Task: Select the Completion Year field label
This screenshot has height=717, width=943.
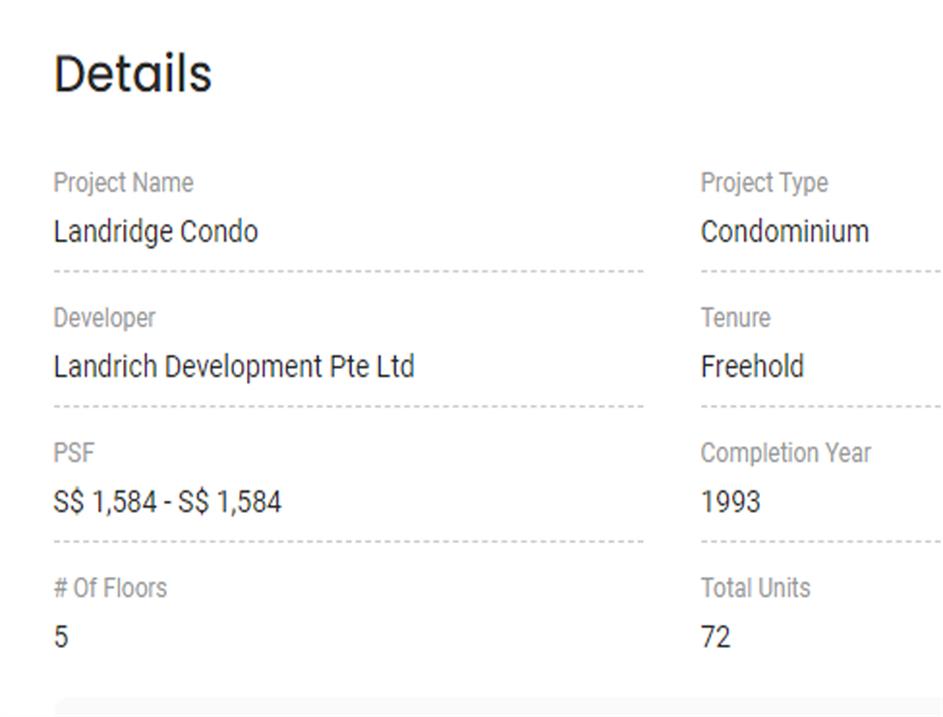Action: click(785, 453)
